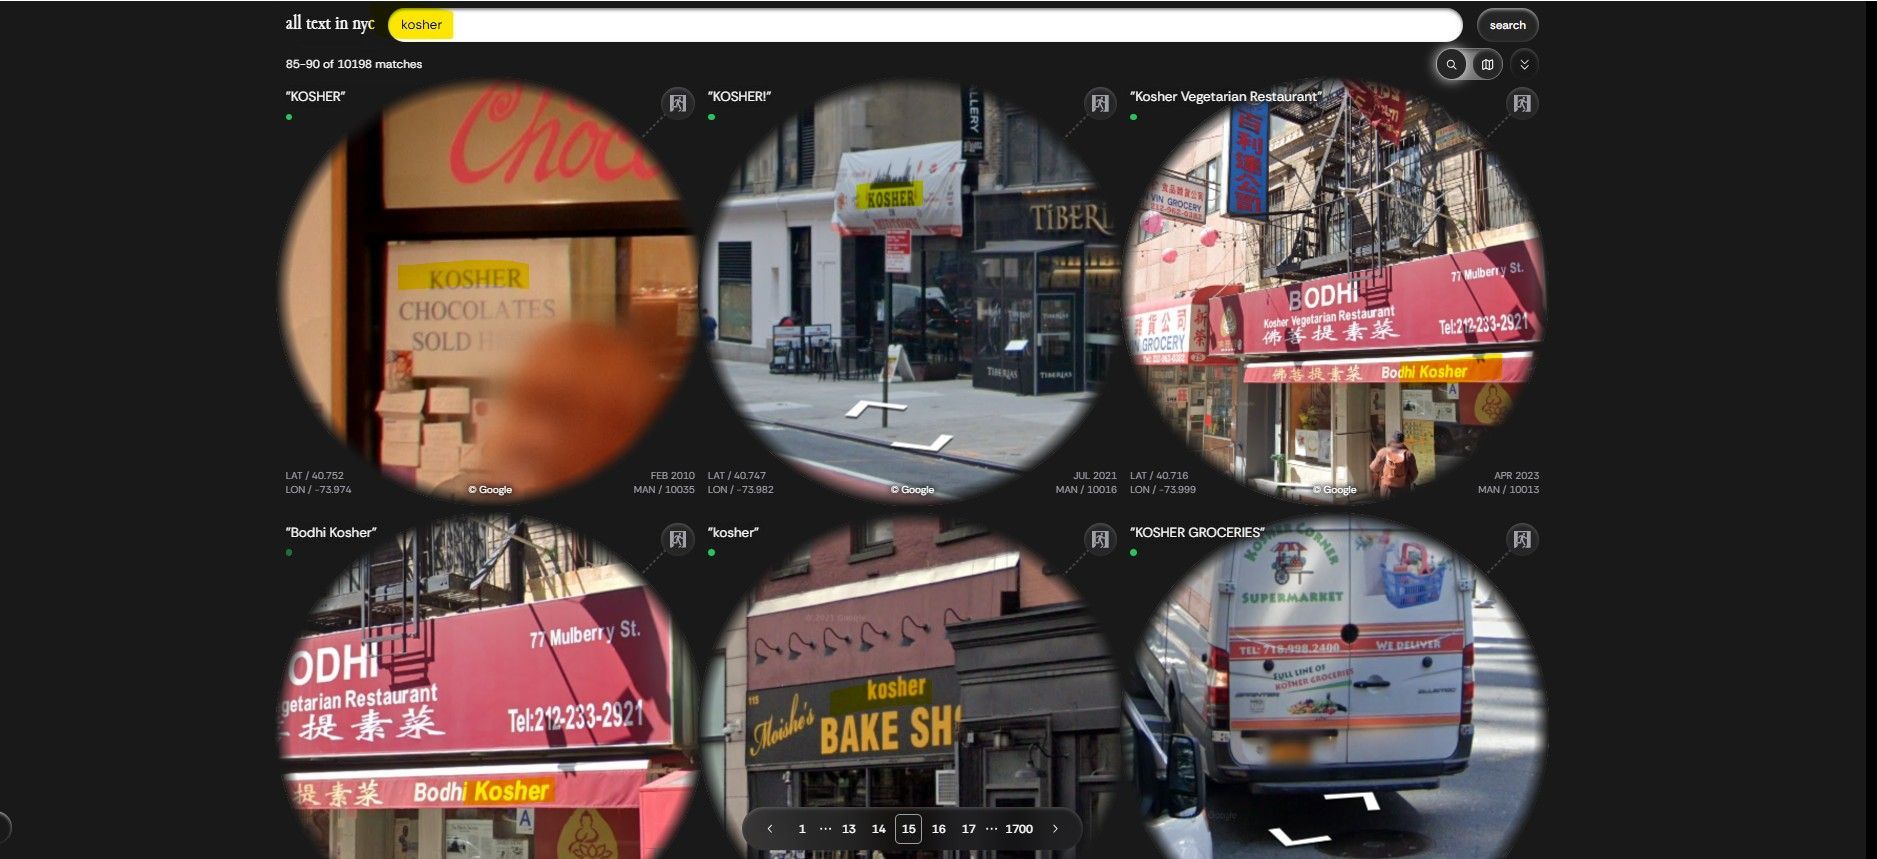Open map icon for "KOSHER!" result

pyautogui.click(x=1100, y=103)
